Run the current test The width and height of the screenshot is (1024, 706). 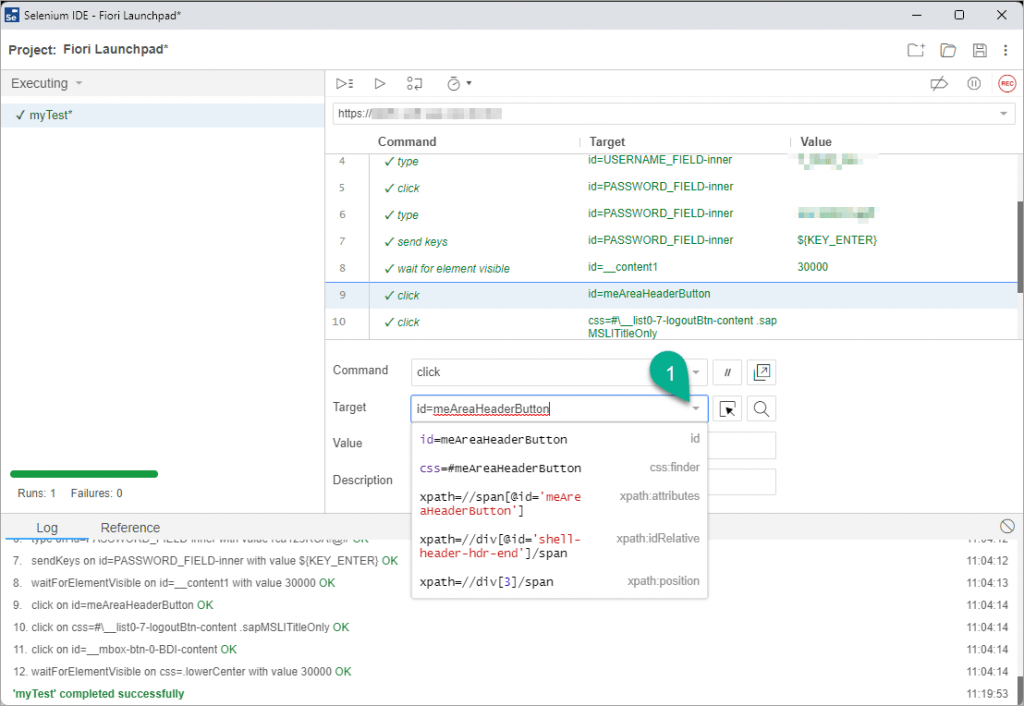(x=379, y=84)
